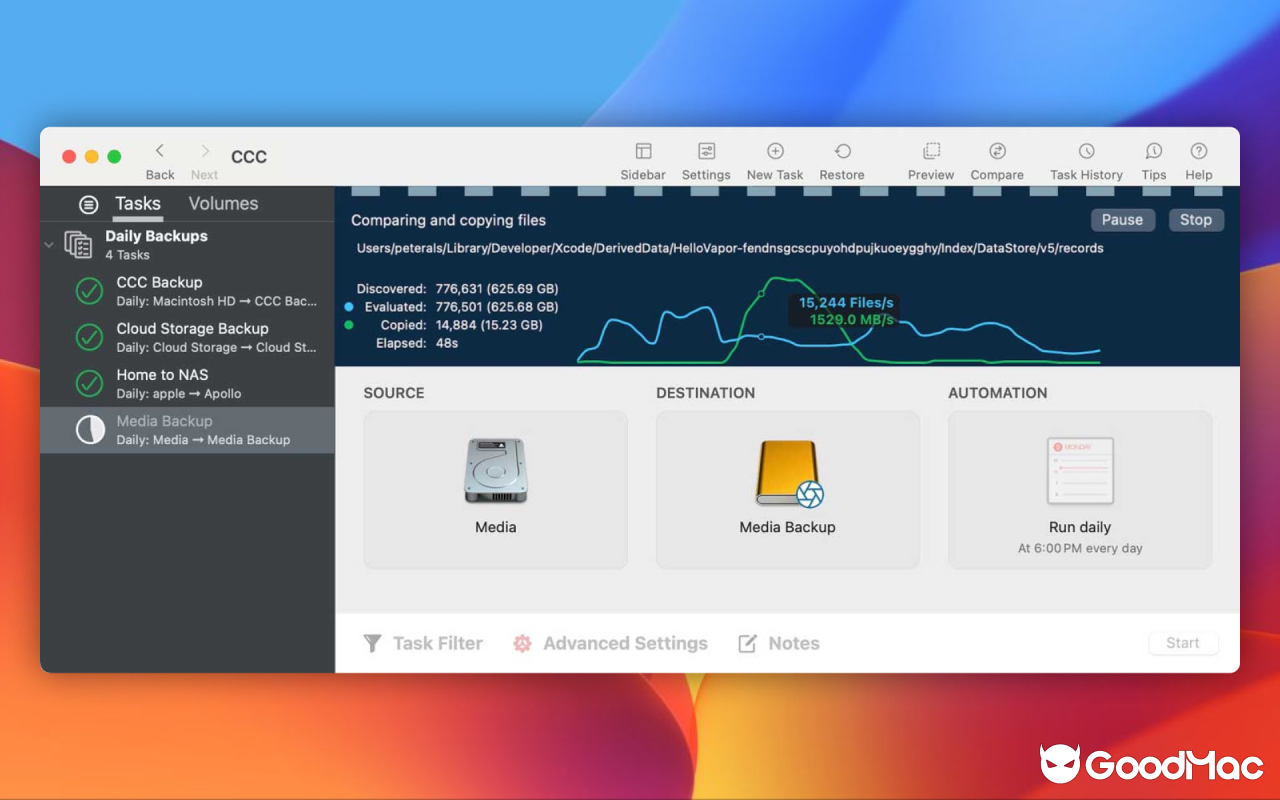Open Advanced Settings for Media Backup
Image resolution: width=1280 pixels, height=800 pixels.
tap(610, 643)
